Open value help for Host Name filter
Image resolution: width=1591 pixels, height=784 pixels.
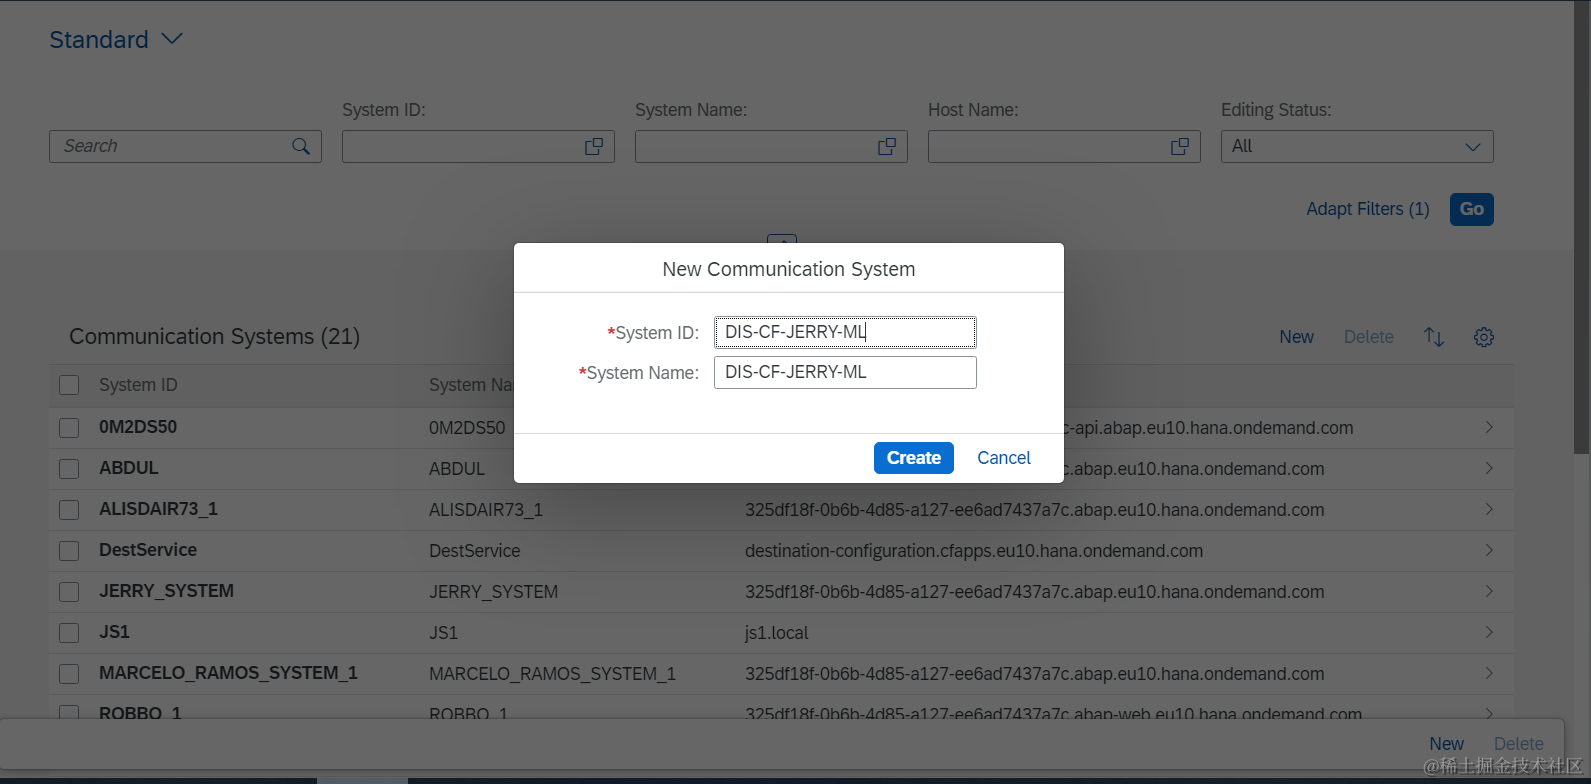pos(1179,146)
